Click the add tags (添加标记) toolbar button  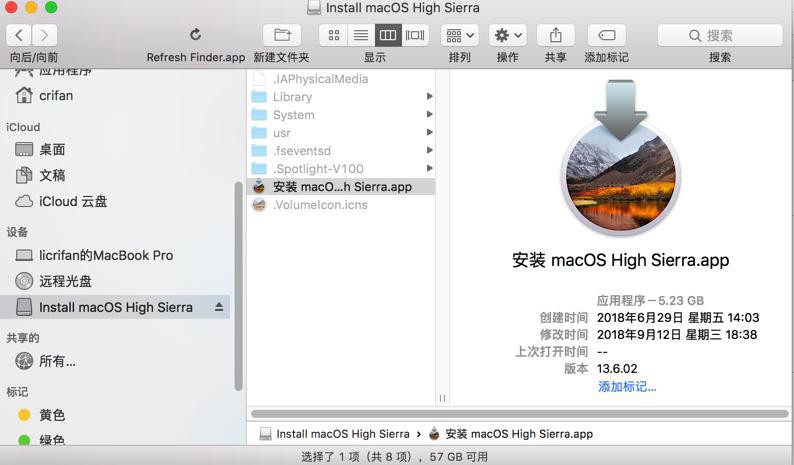click(x=607, y=35)
